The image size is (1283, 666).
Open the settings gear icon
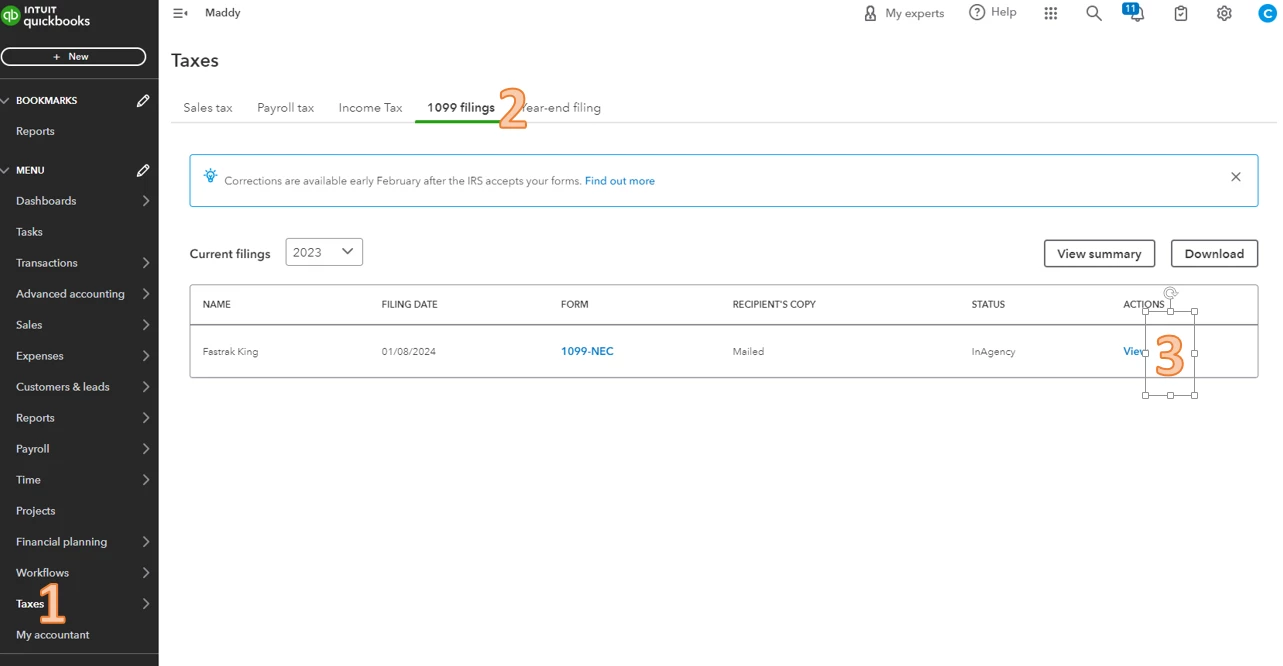point(1224,13)
